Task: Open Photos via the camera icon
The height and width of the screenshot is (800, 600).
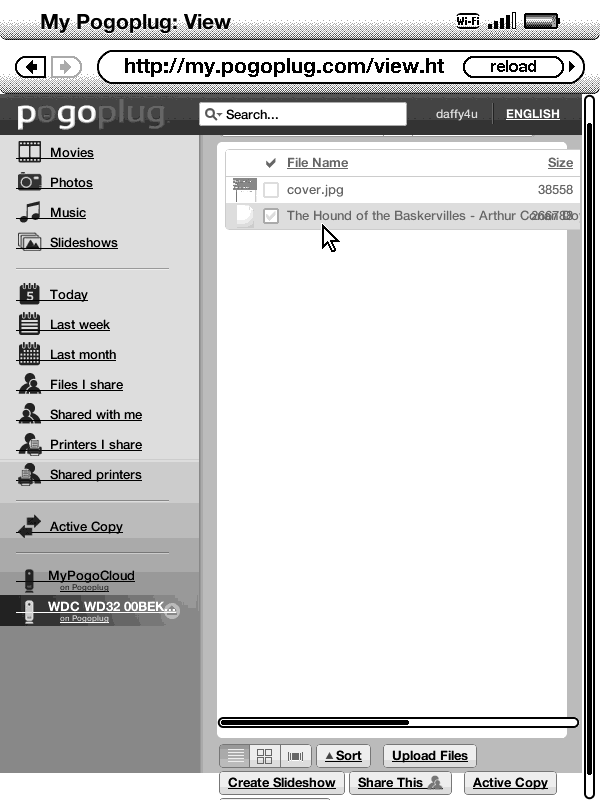Action: point(29,182)
